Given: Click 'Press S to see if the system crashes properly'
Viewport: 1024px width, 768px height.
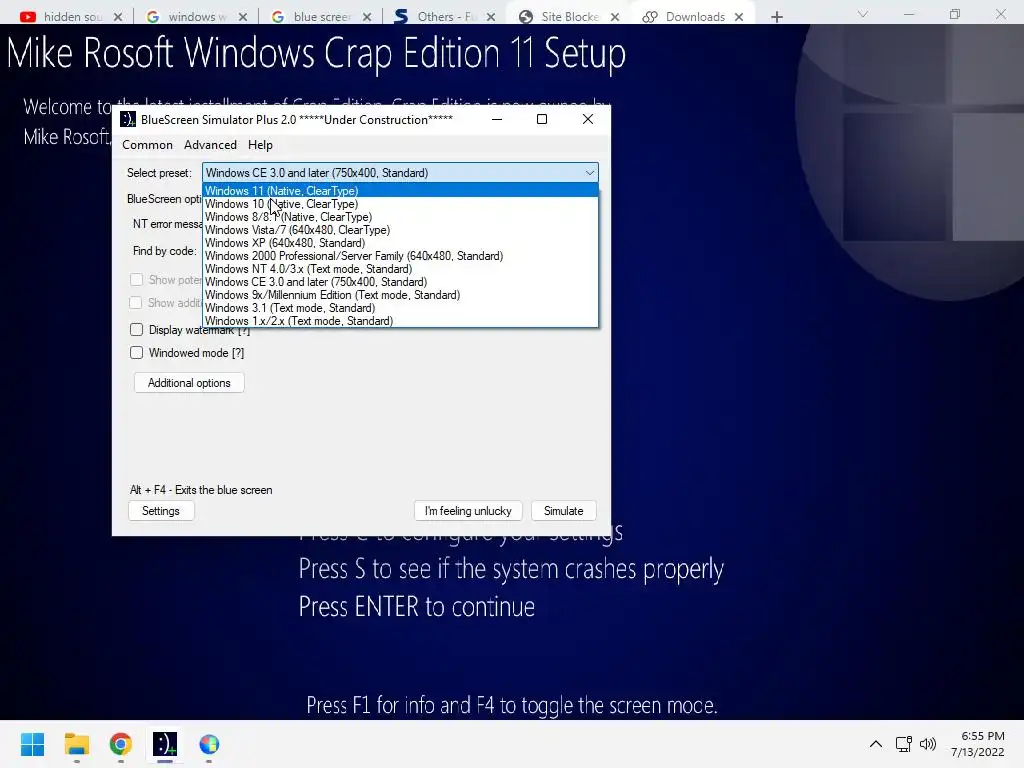Looking at the screenshot, I should [x=511, y=569].
